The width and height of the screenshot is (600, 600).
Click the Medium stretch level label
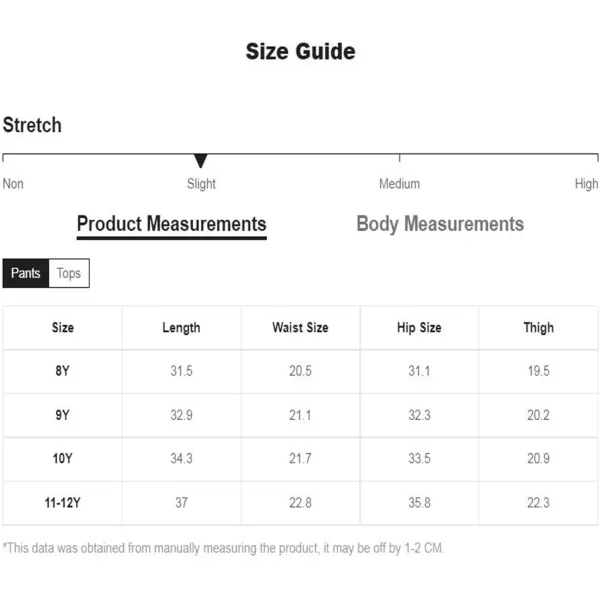399,184
